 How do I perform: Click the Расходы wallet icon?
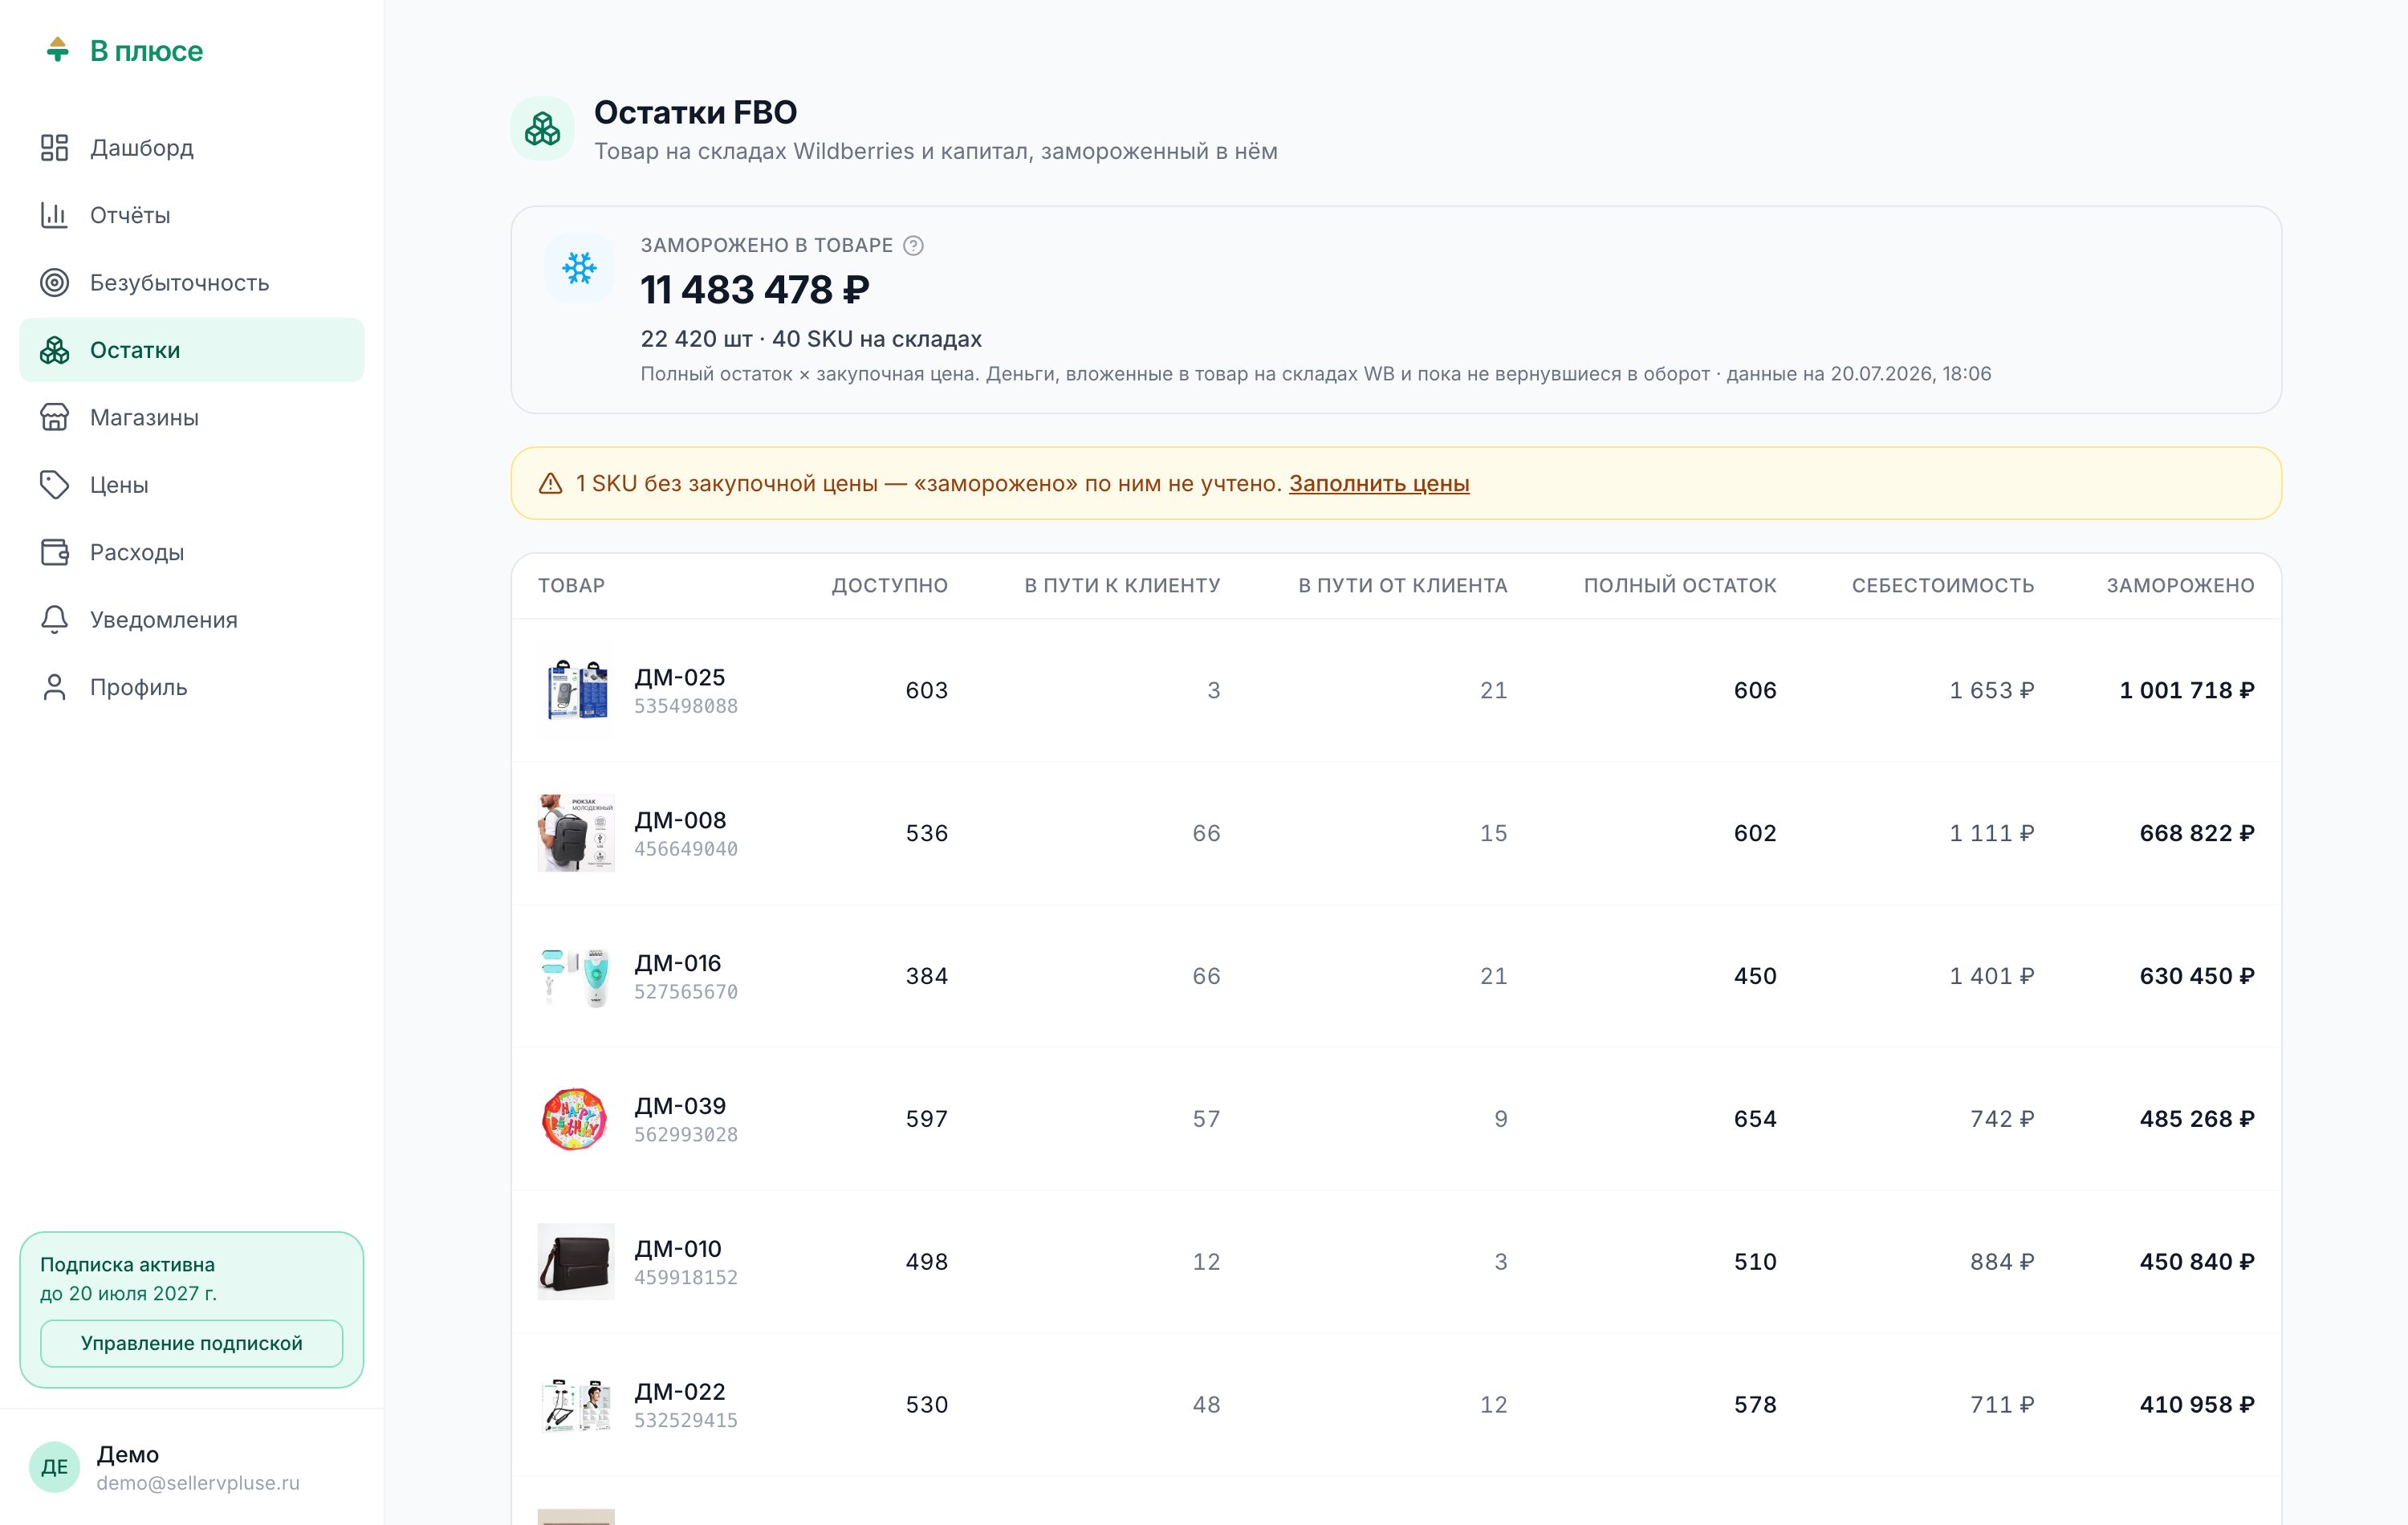tap(54, 552)
